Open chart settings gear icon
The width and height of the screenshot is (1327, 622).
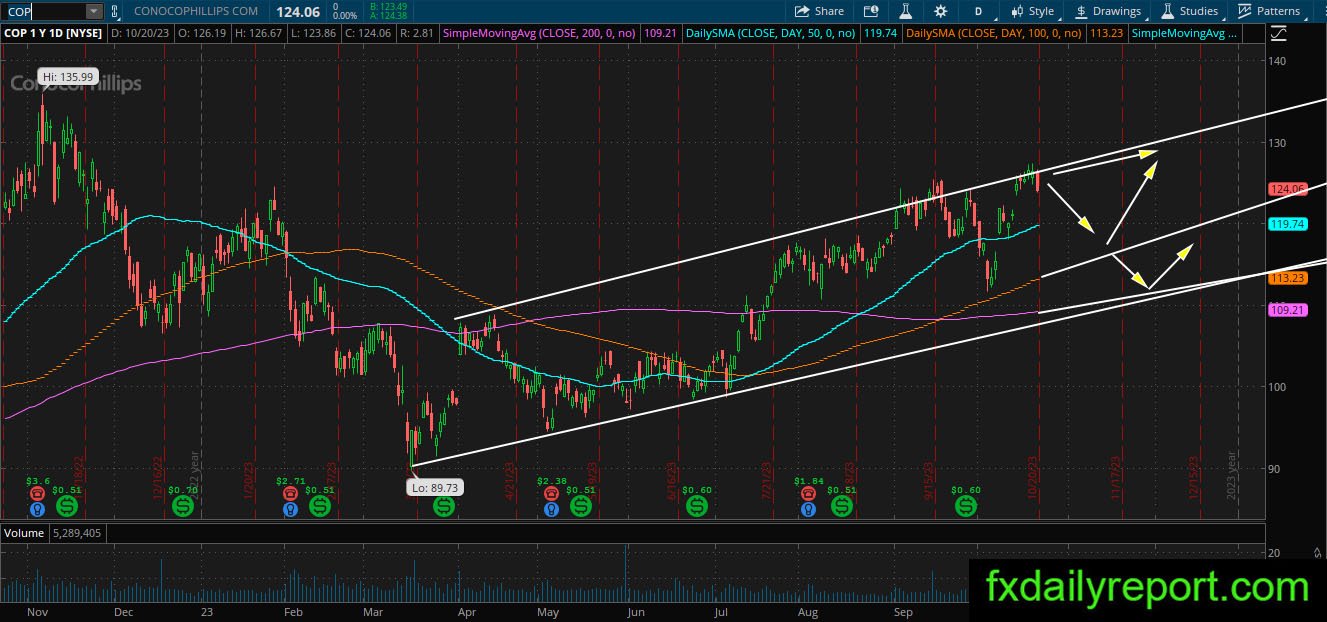pyautogui.click(x=940, y=11)
